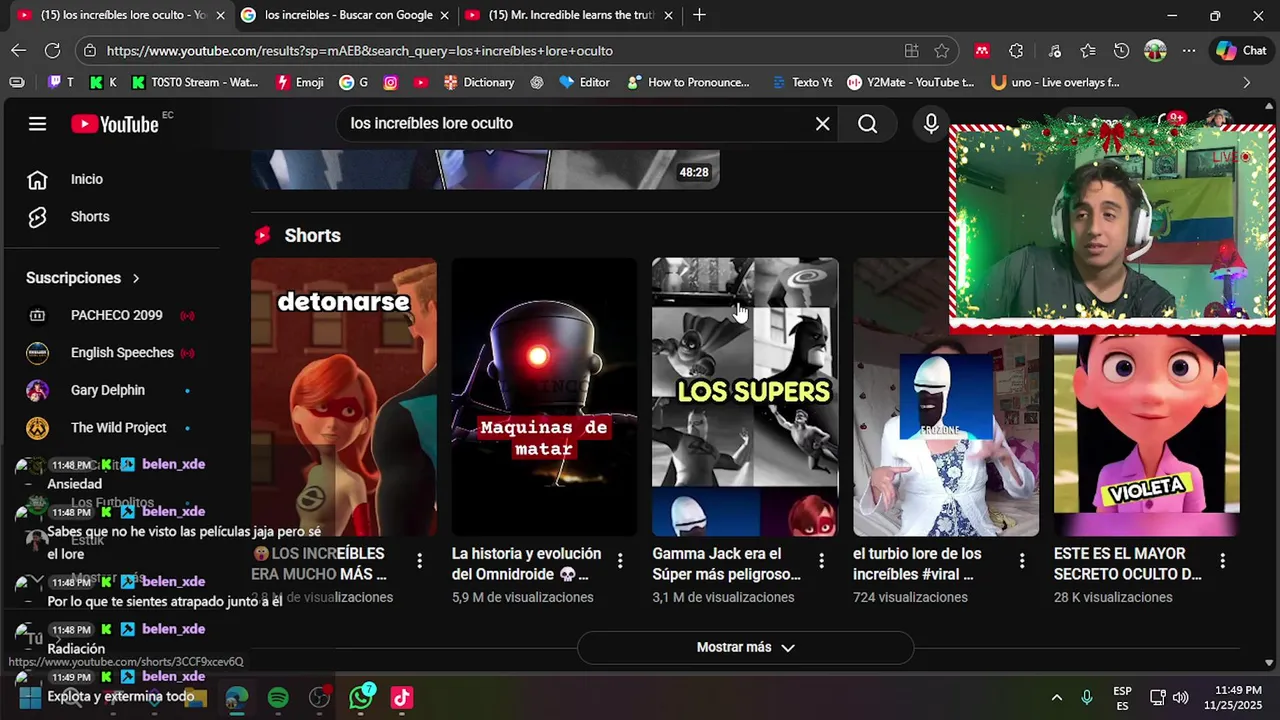Open the 'Y2Mate - YouTube t...' bookmark
This screenshot has height=720, width=1280.
click(x=910, y=82)
